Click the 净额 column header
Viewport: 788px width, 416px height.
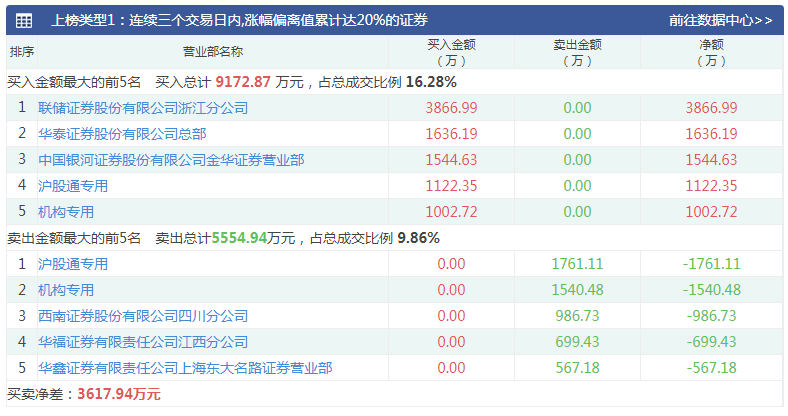711,52
